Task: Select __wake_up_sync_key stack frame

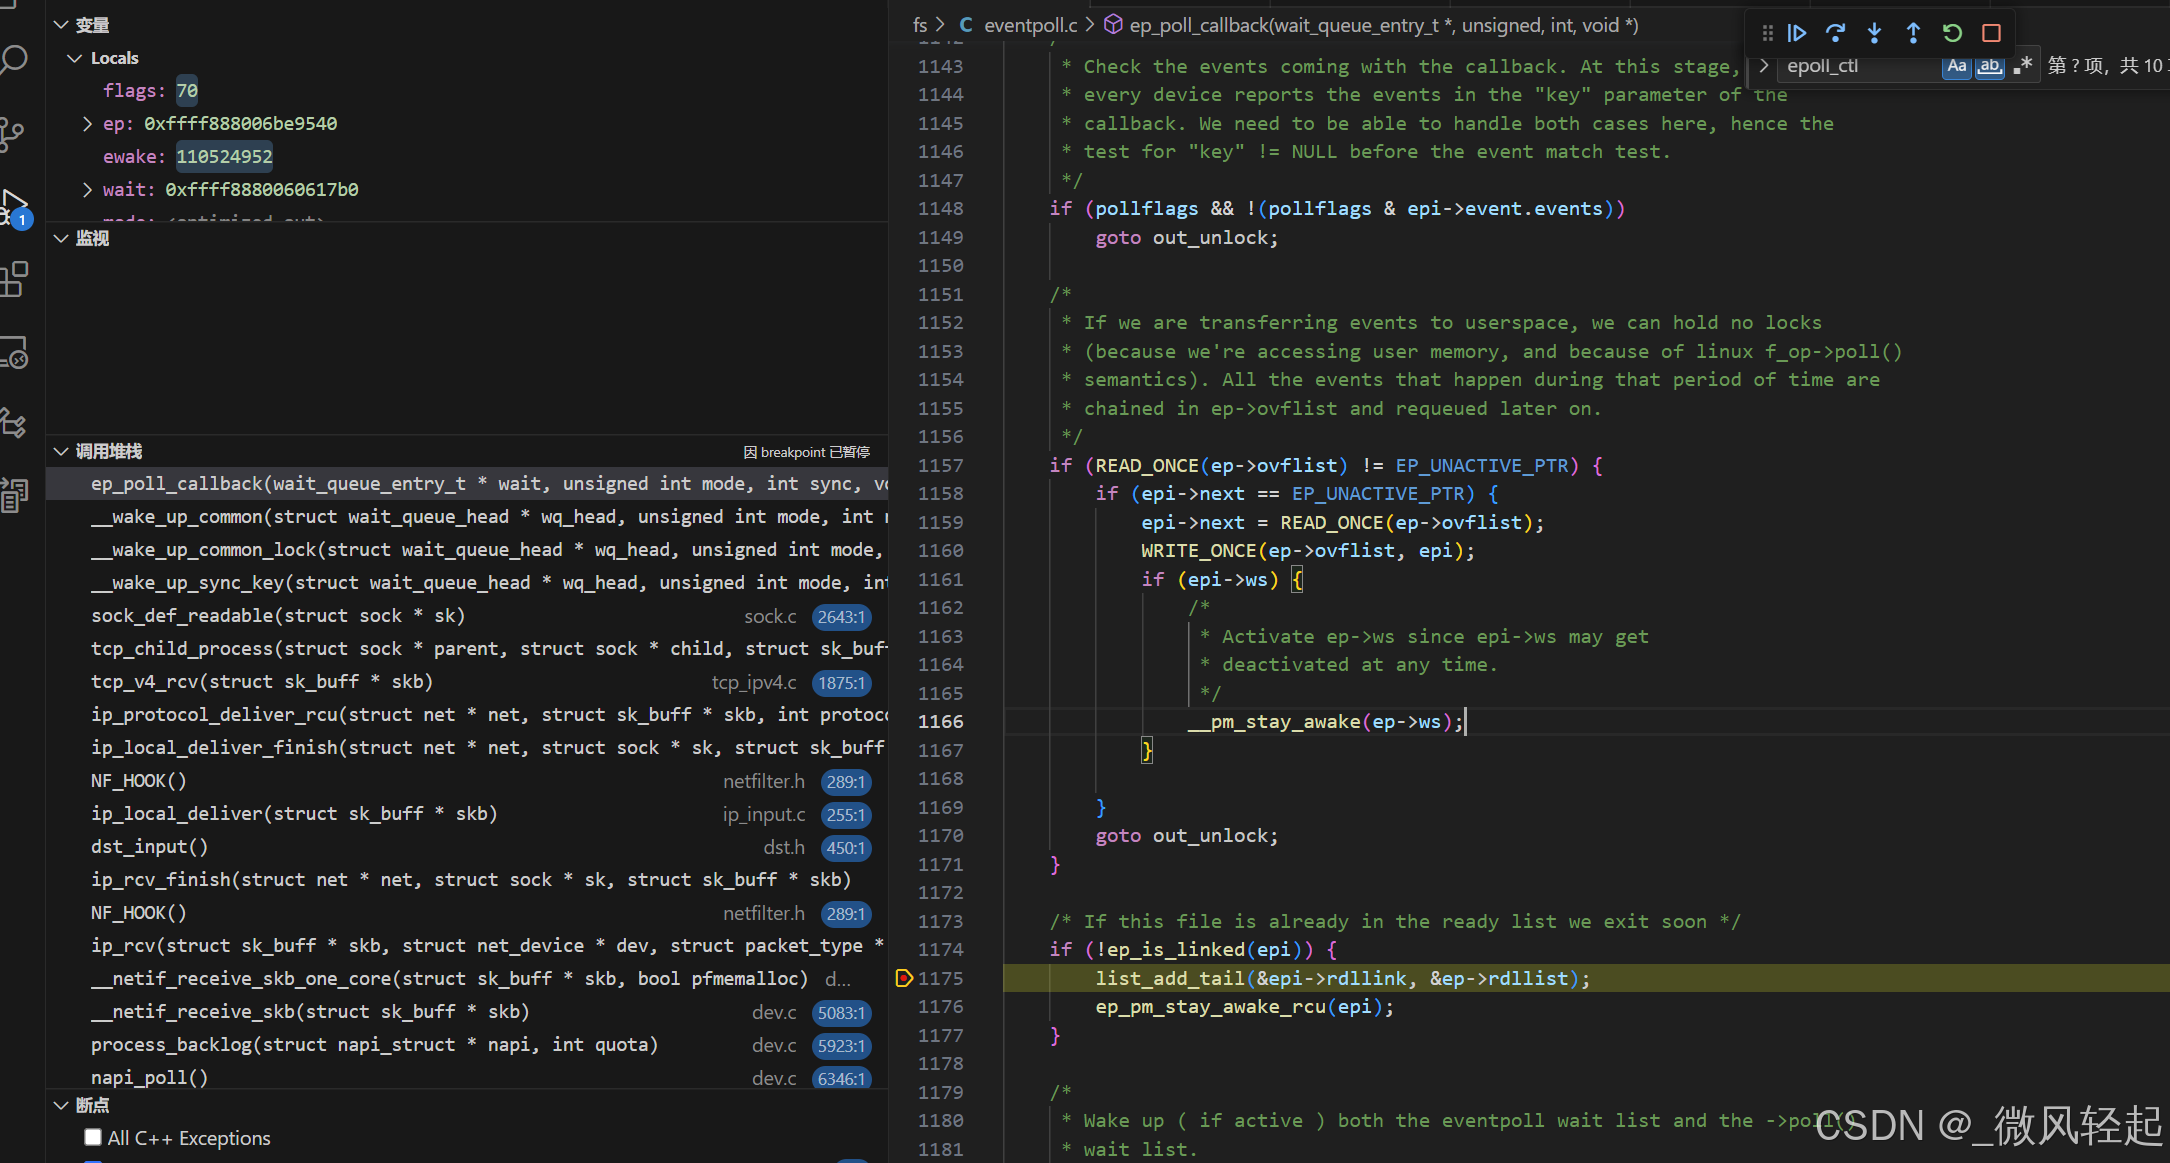Action: (x=467, y=583)
